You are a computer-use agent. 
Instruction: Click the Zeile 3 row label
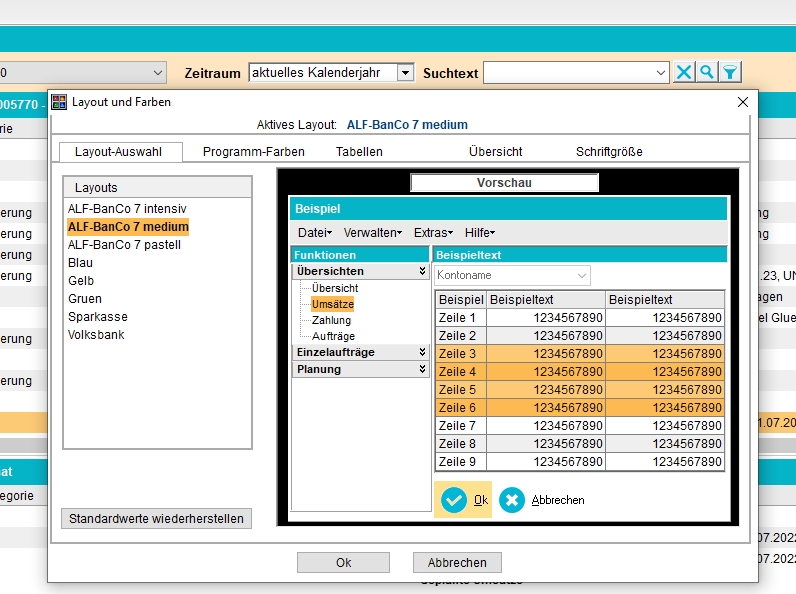coord(457,354)
